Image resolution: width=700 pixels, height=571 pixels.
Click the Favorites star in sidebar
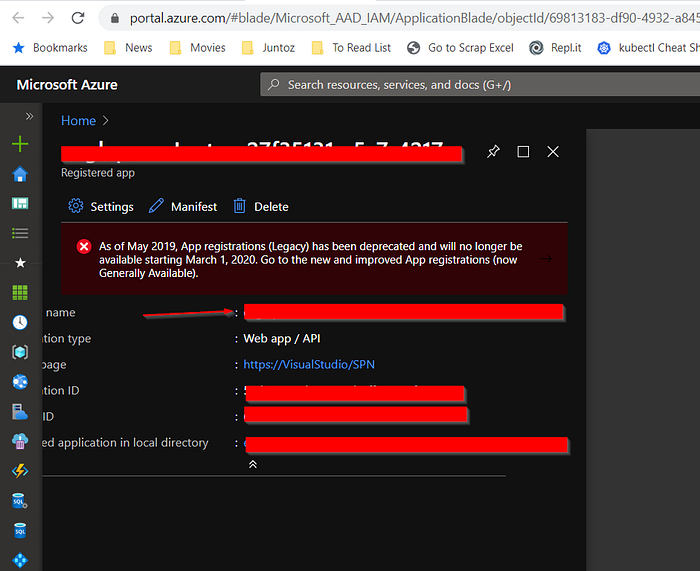pos(20,263)
